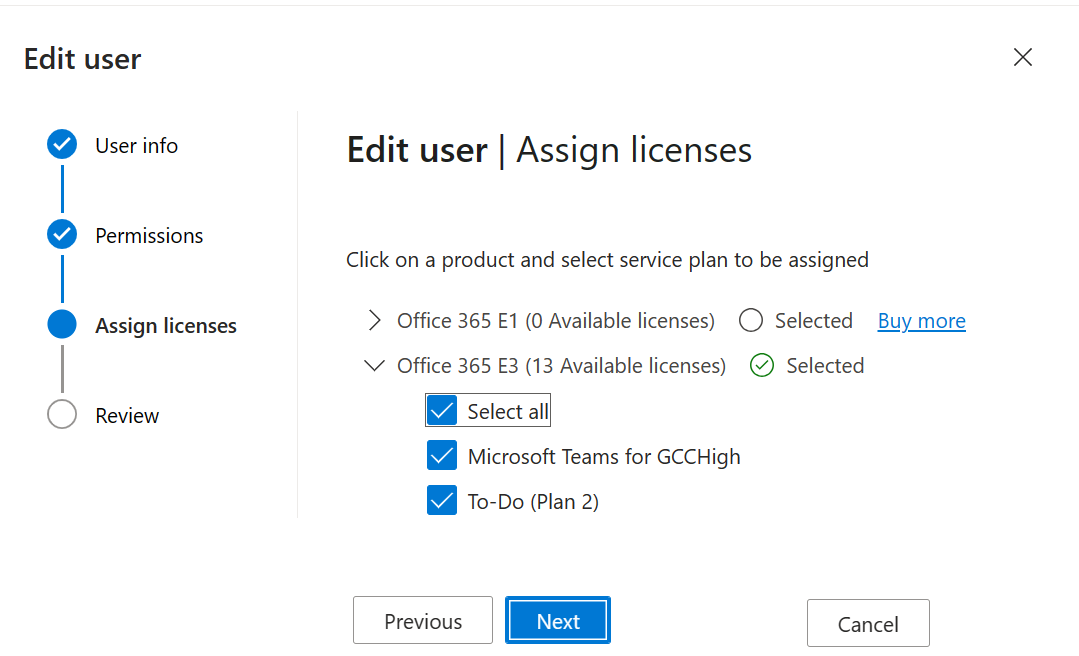Go to the User info step label
The width and height of the screenshot is (1079, 656).
[x=136, y=146]
